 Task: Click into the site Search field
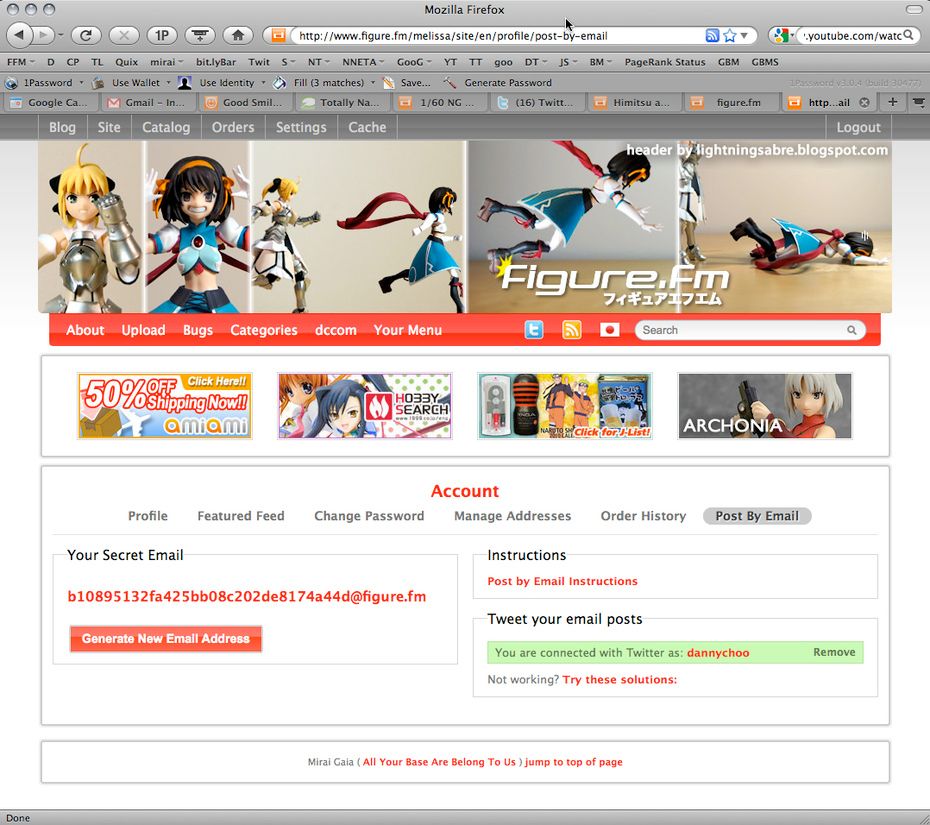pos(740,330)
